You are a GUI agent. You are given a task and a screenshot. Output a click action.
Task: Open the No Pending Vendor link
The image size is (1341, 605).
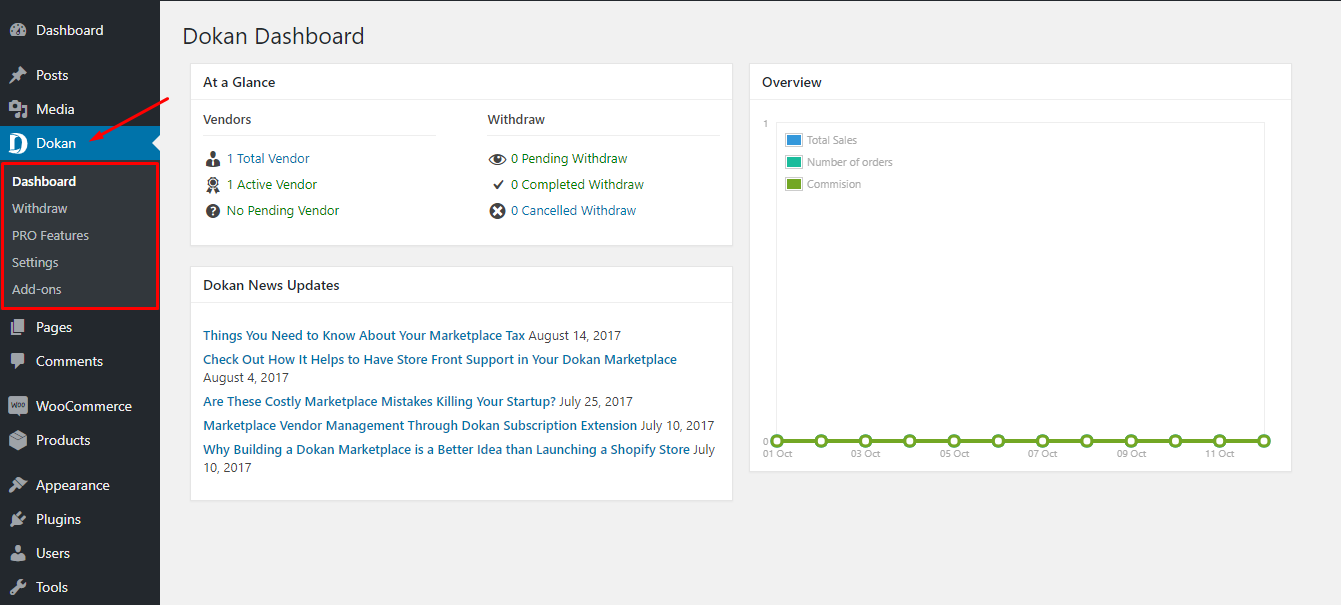[x=283, y=211]
